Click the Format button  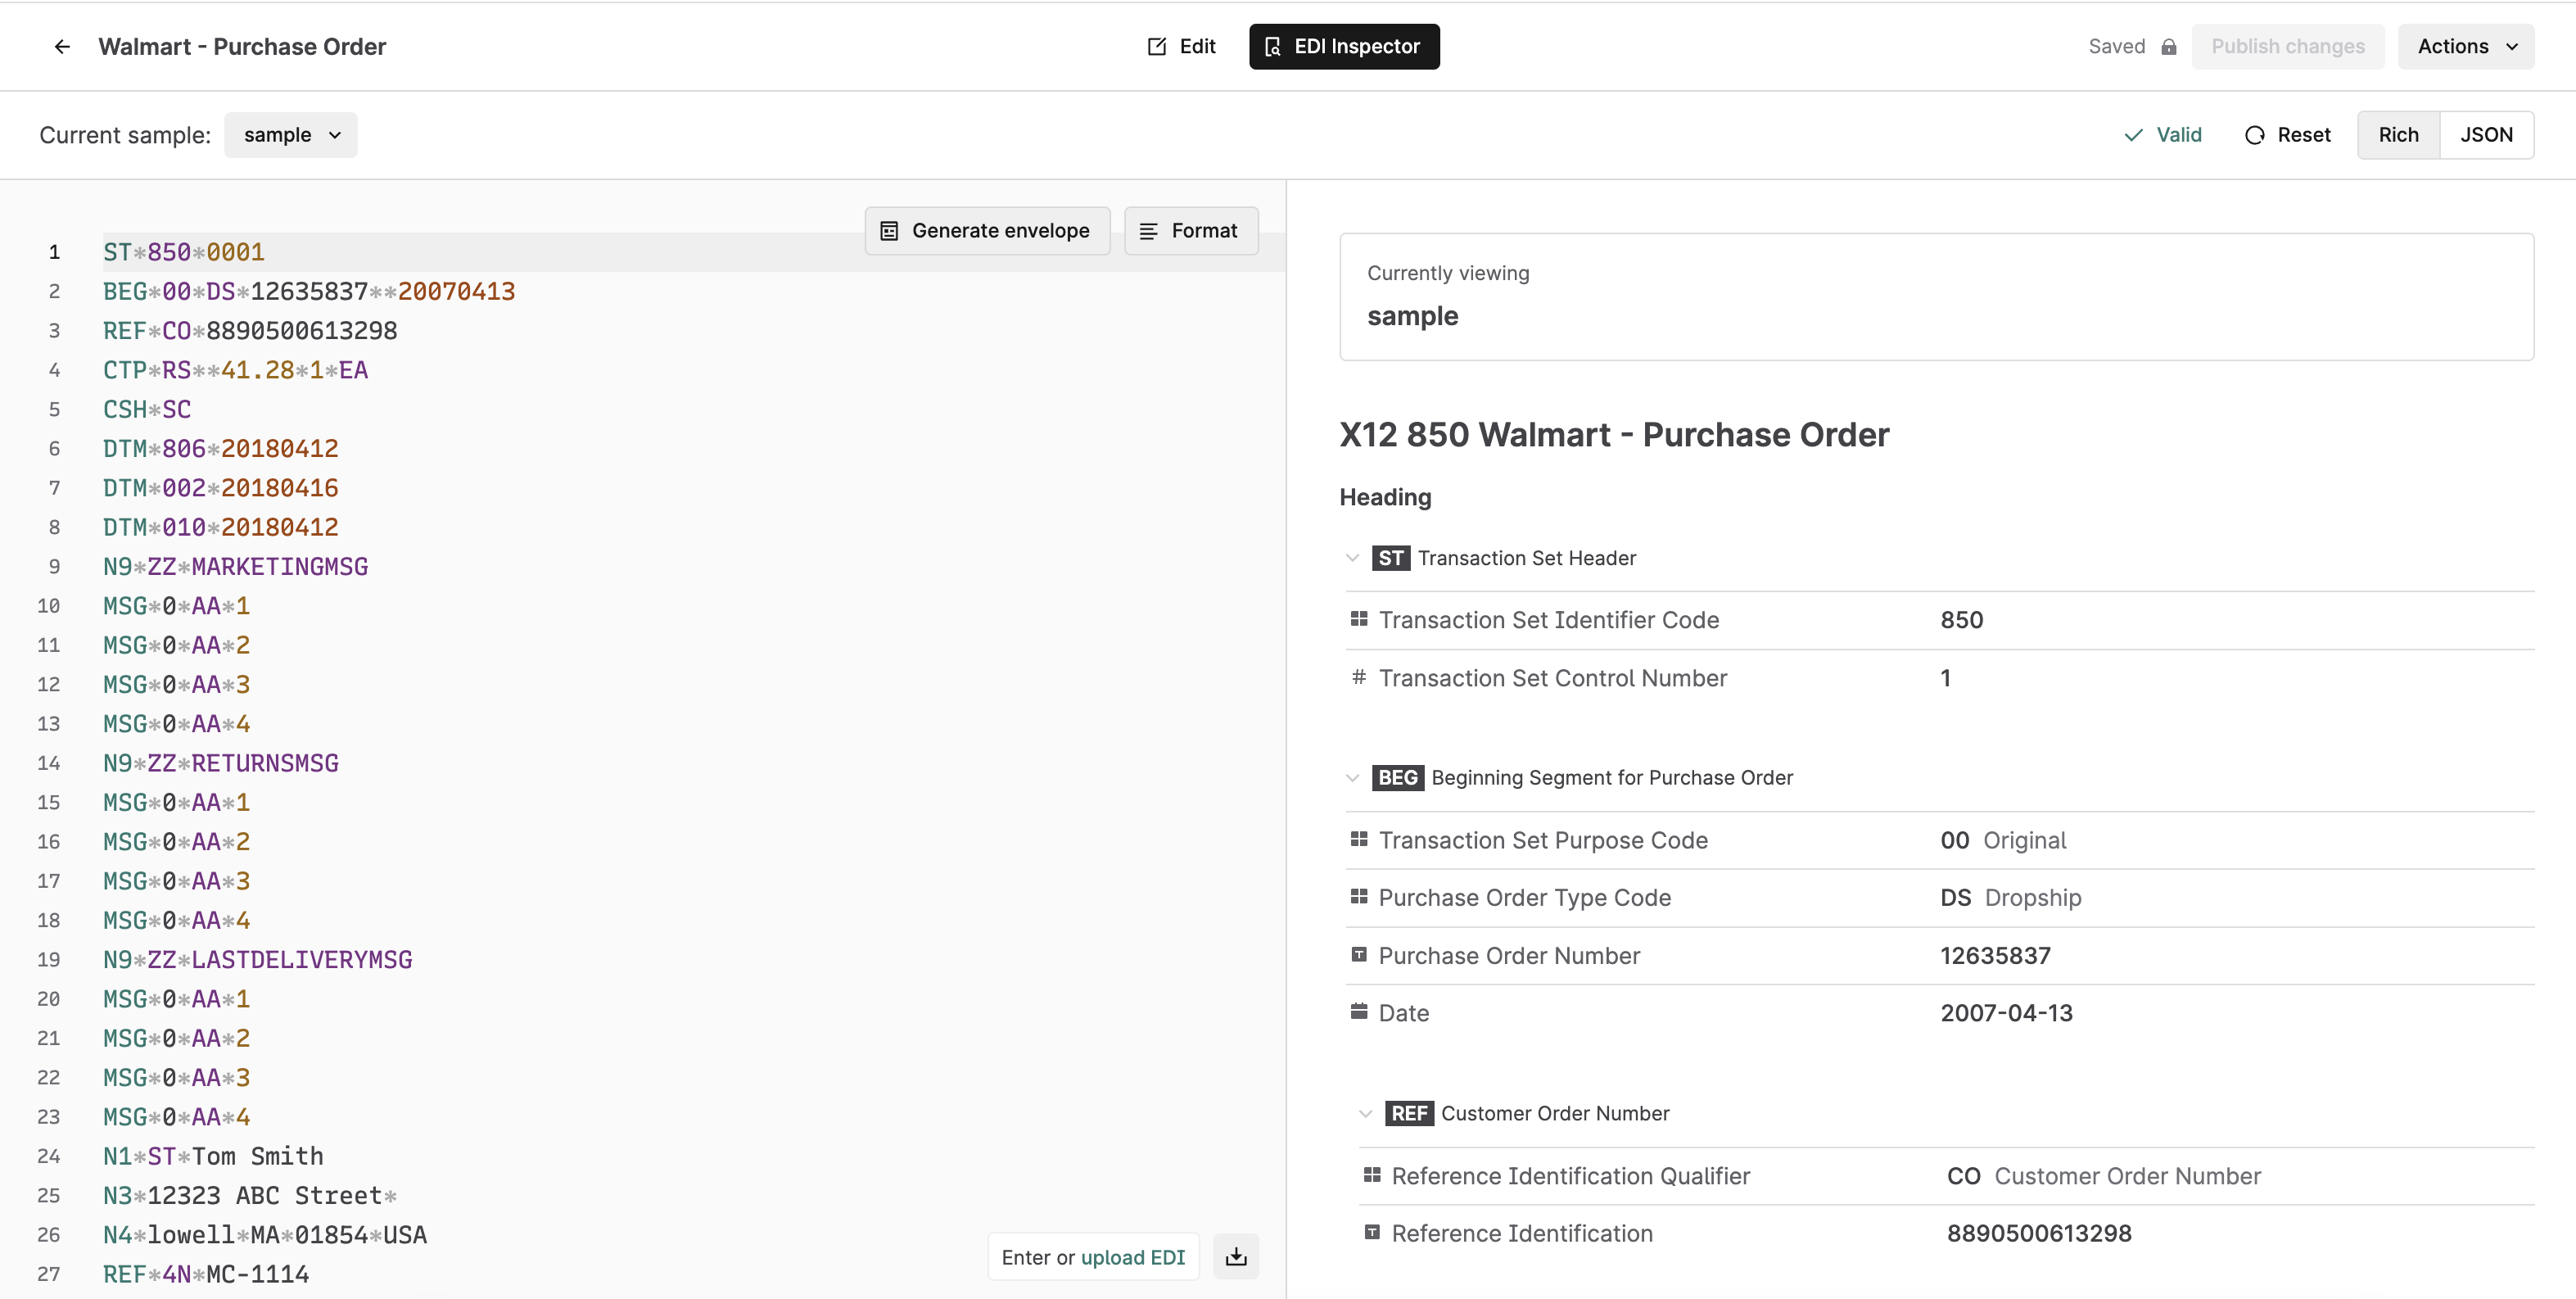[x=1191, y=231]
